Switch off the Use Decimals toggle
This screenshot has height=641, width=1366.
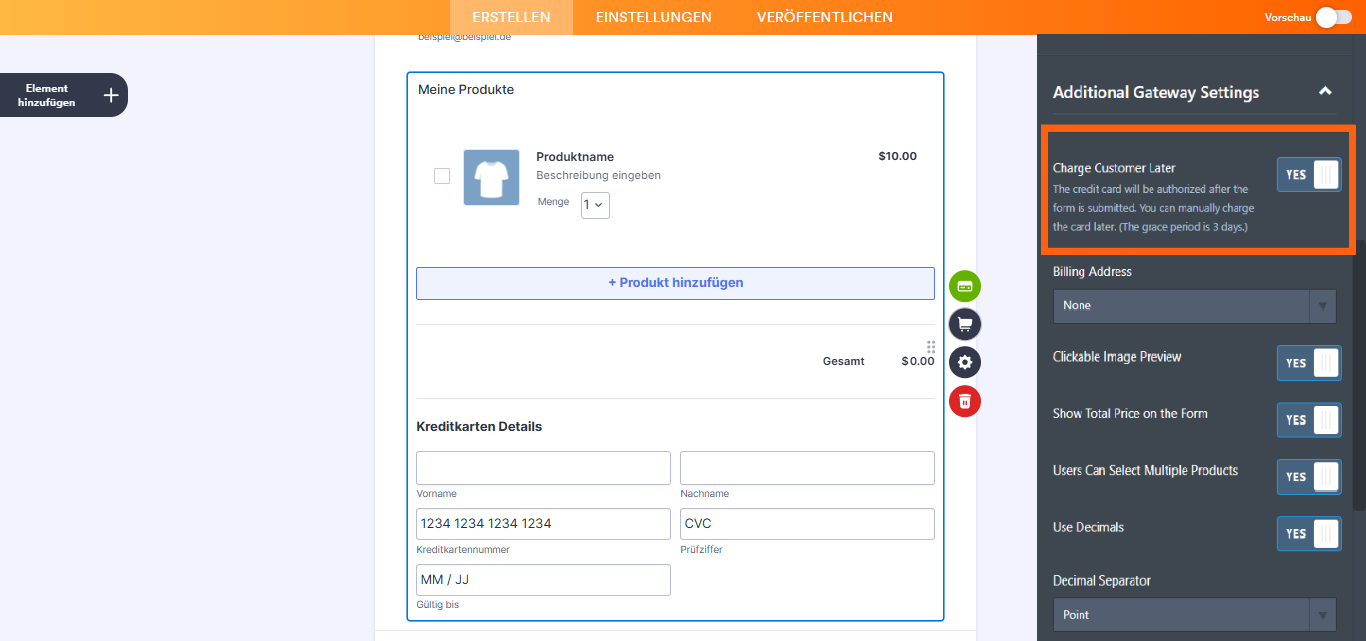pos(1309,534)
